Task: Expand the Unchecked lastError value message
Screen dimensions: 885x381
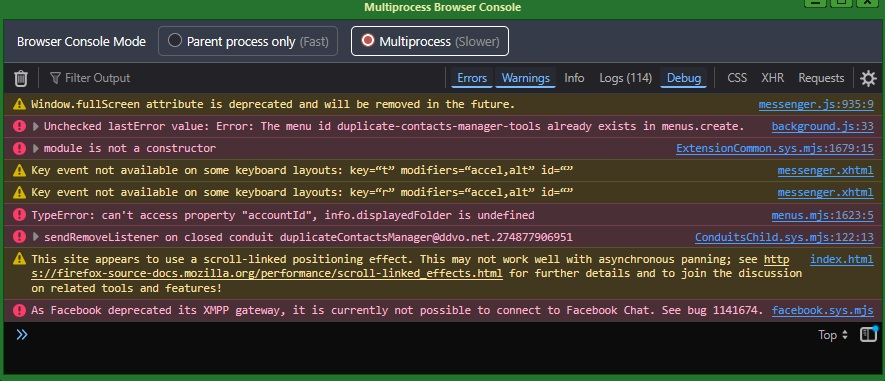Action: coord(36,126)
